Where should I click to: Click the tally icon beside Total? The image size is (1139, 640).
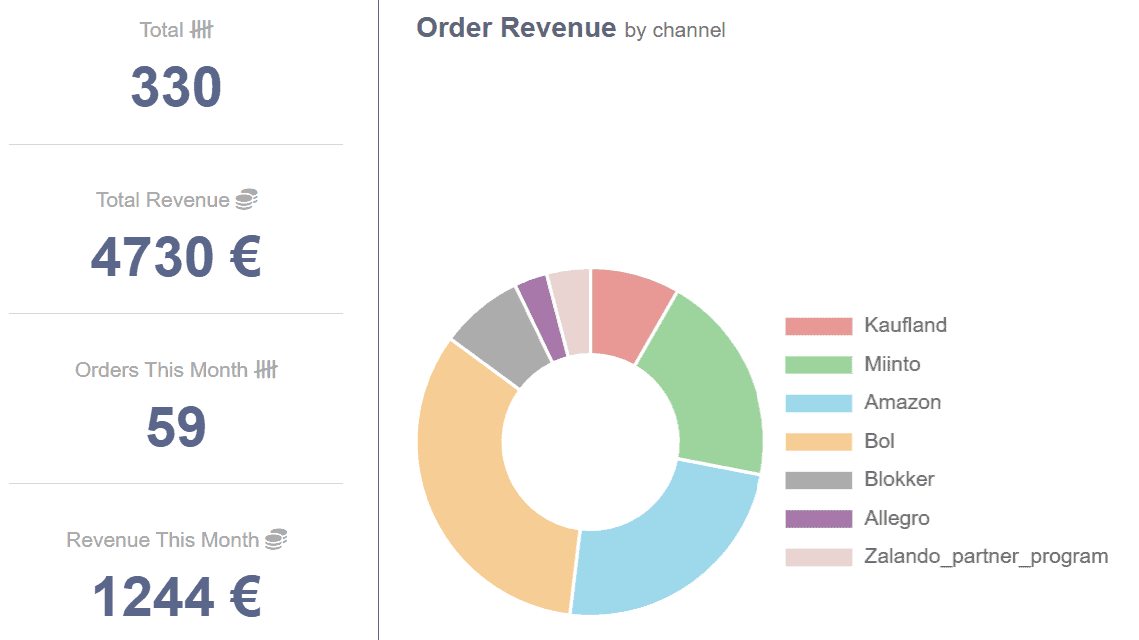(202, 30)
